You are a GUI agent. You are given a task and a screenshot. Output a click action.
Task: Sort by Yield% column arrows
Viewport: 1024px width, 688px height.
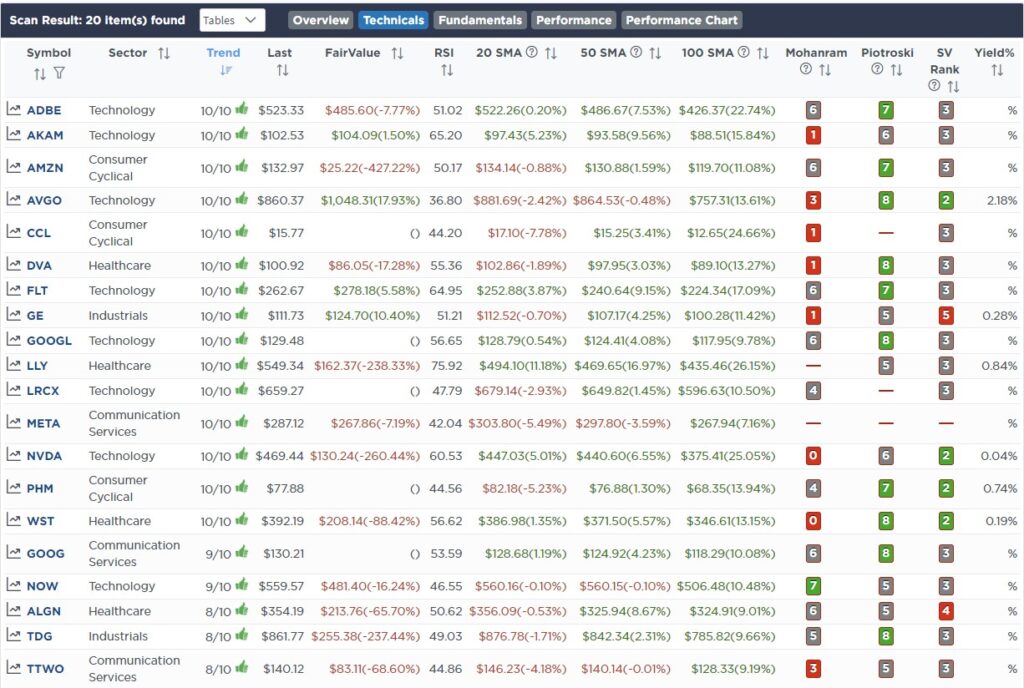coord(997,70)
